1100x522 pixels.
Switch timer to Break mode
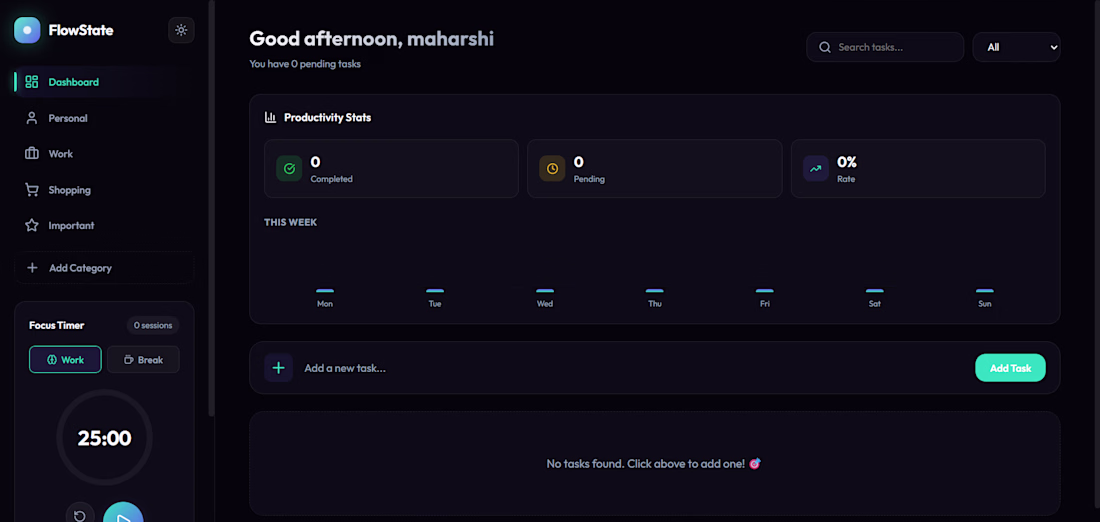pos(143,360)
